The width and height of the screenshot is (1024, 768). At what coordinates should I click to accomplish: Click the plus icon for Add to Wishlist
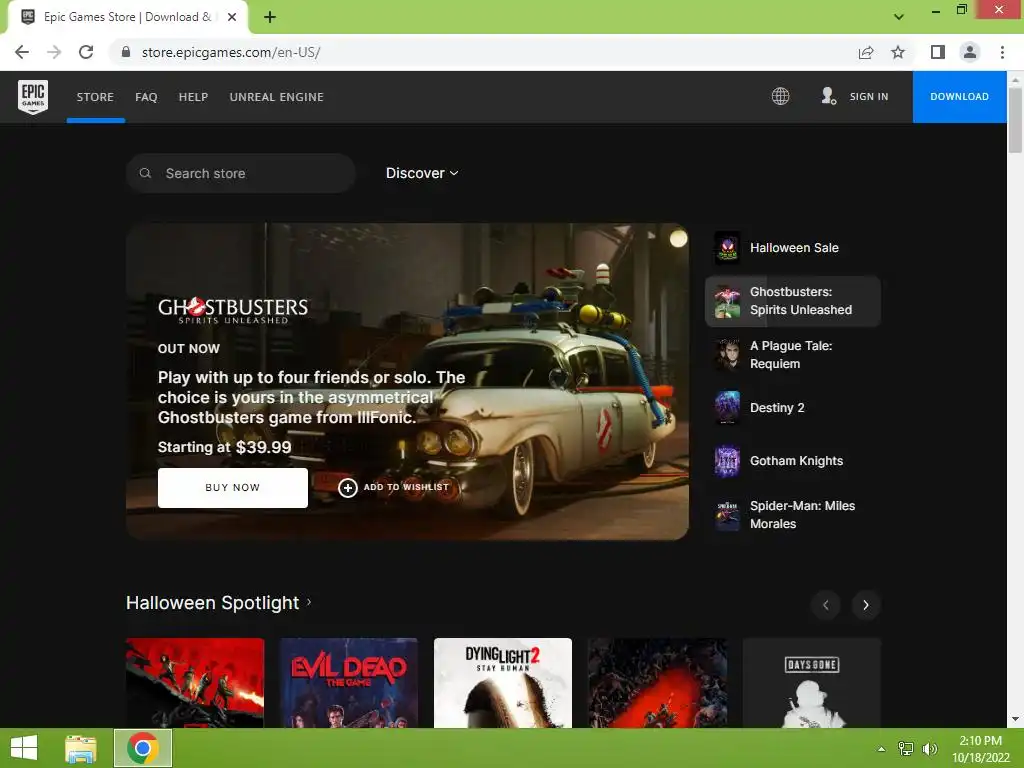click(347, 487)
